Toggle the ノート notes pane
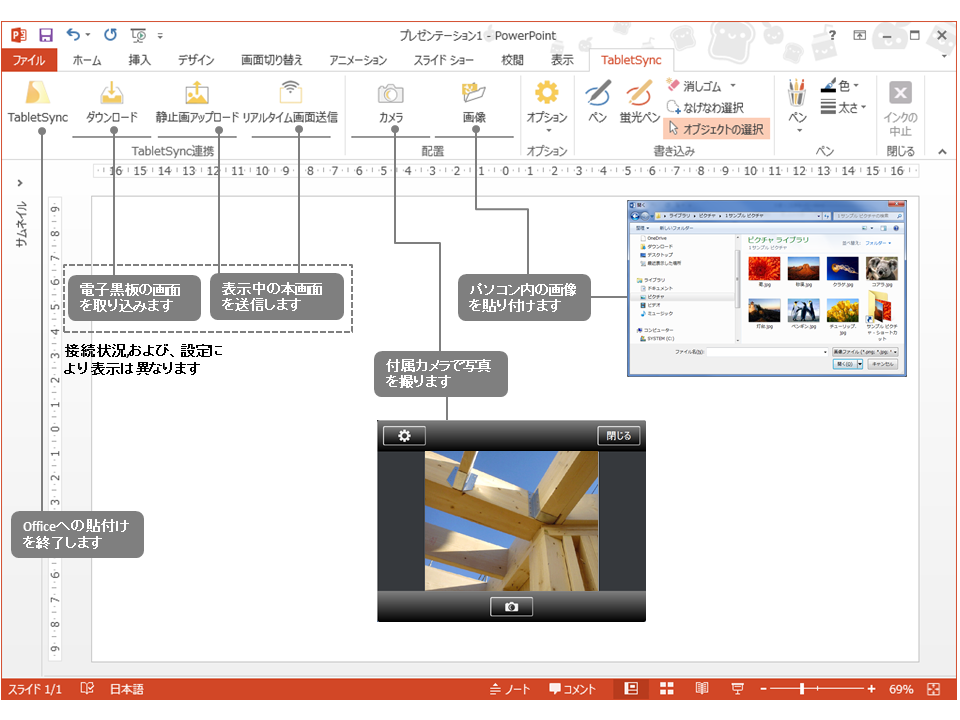 coord(510,689)
